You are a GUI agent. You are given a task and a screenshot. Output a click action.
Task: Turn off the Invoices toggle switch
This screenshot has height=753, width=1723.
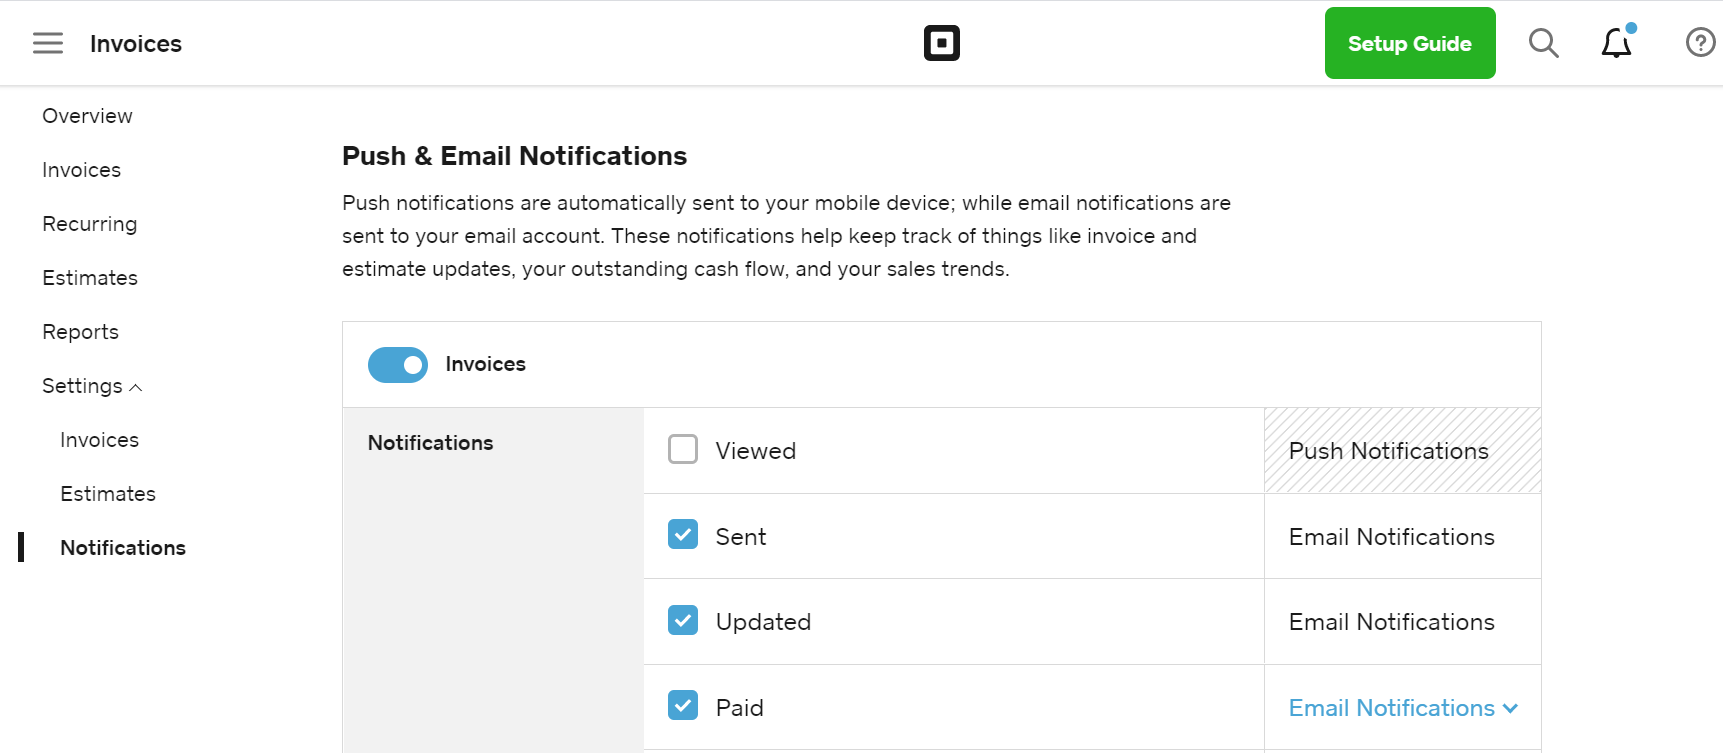coord(398,365)
